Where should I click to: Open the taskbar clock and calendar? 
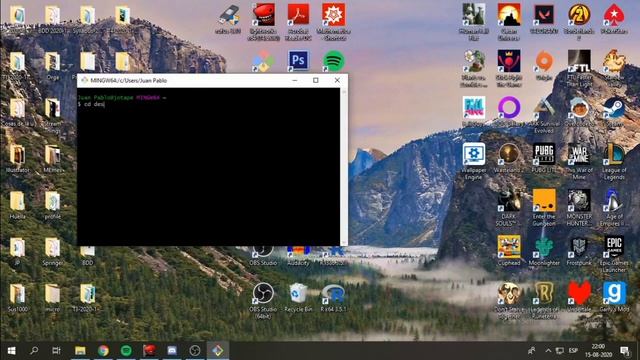598,351
